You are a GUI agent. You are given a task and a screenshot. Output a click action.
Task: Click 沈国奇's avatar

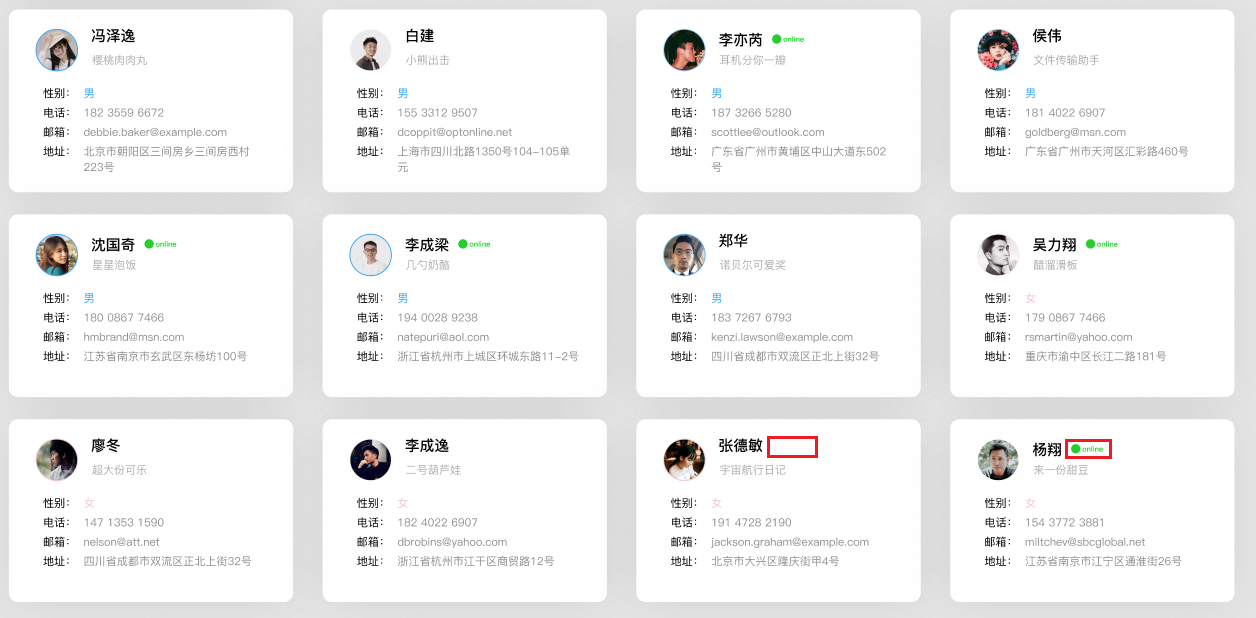point(57,255)
